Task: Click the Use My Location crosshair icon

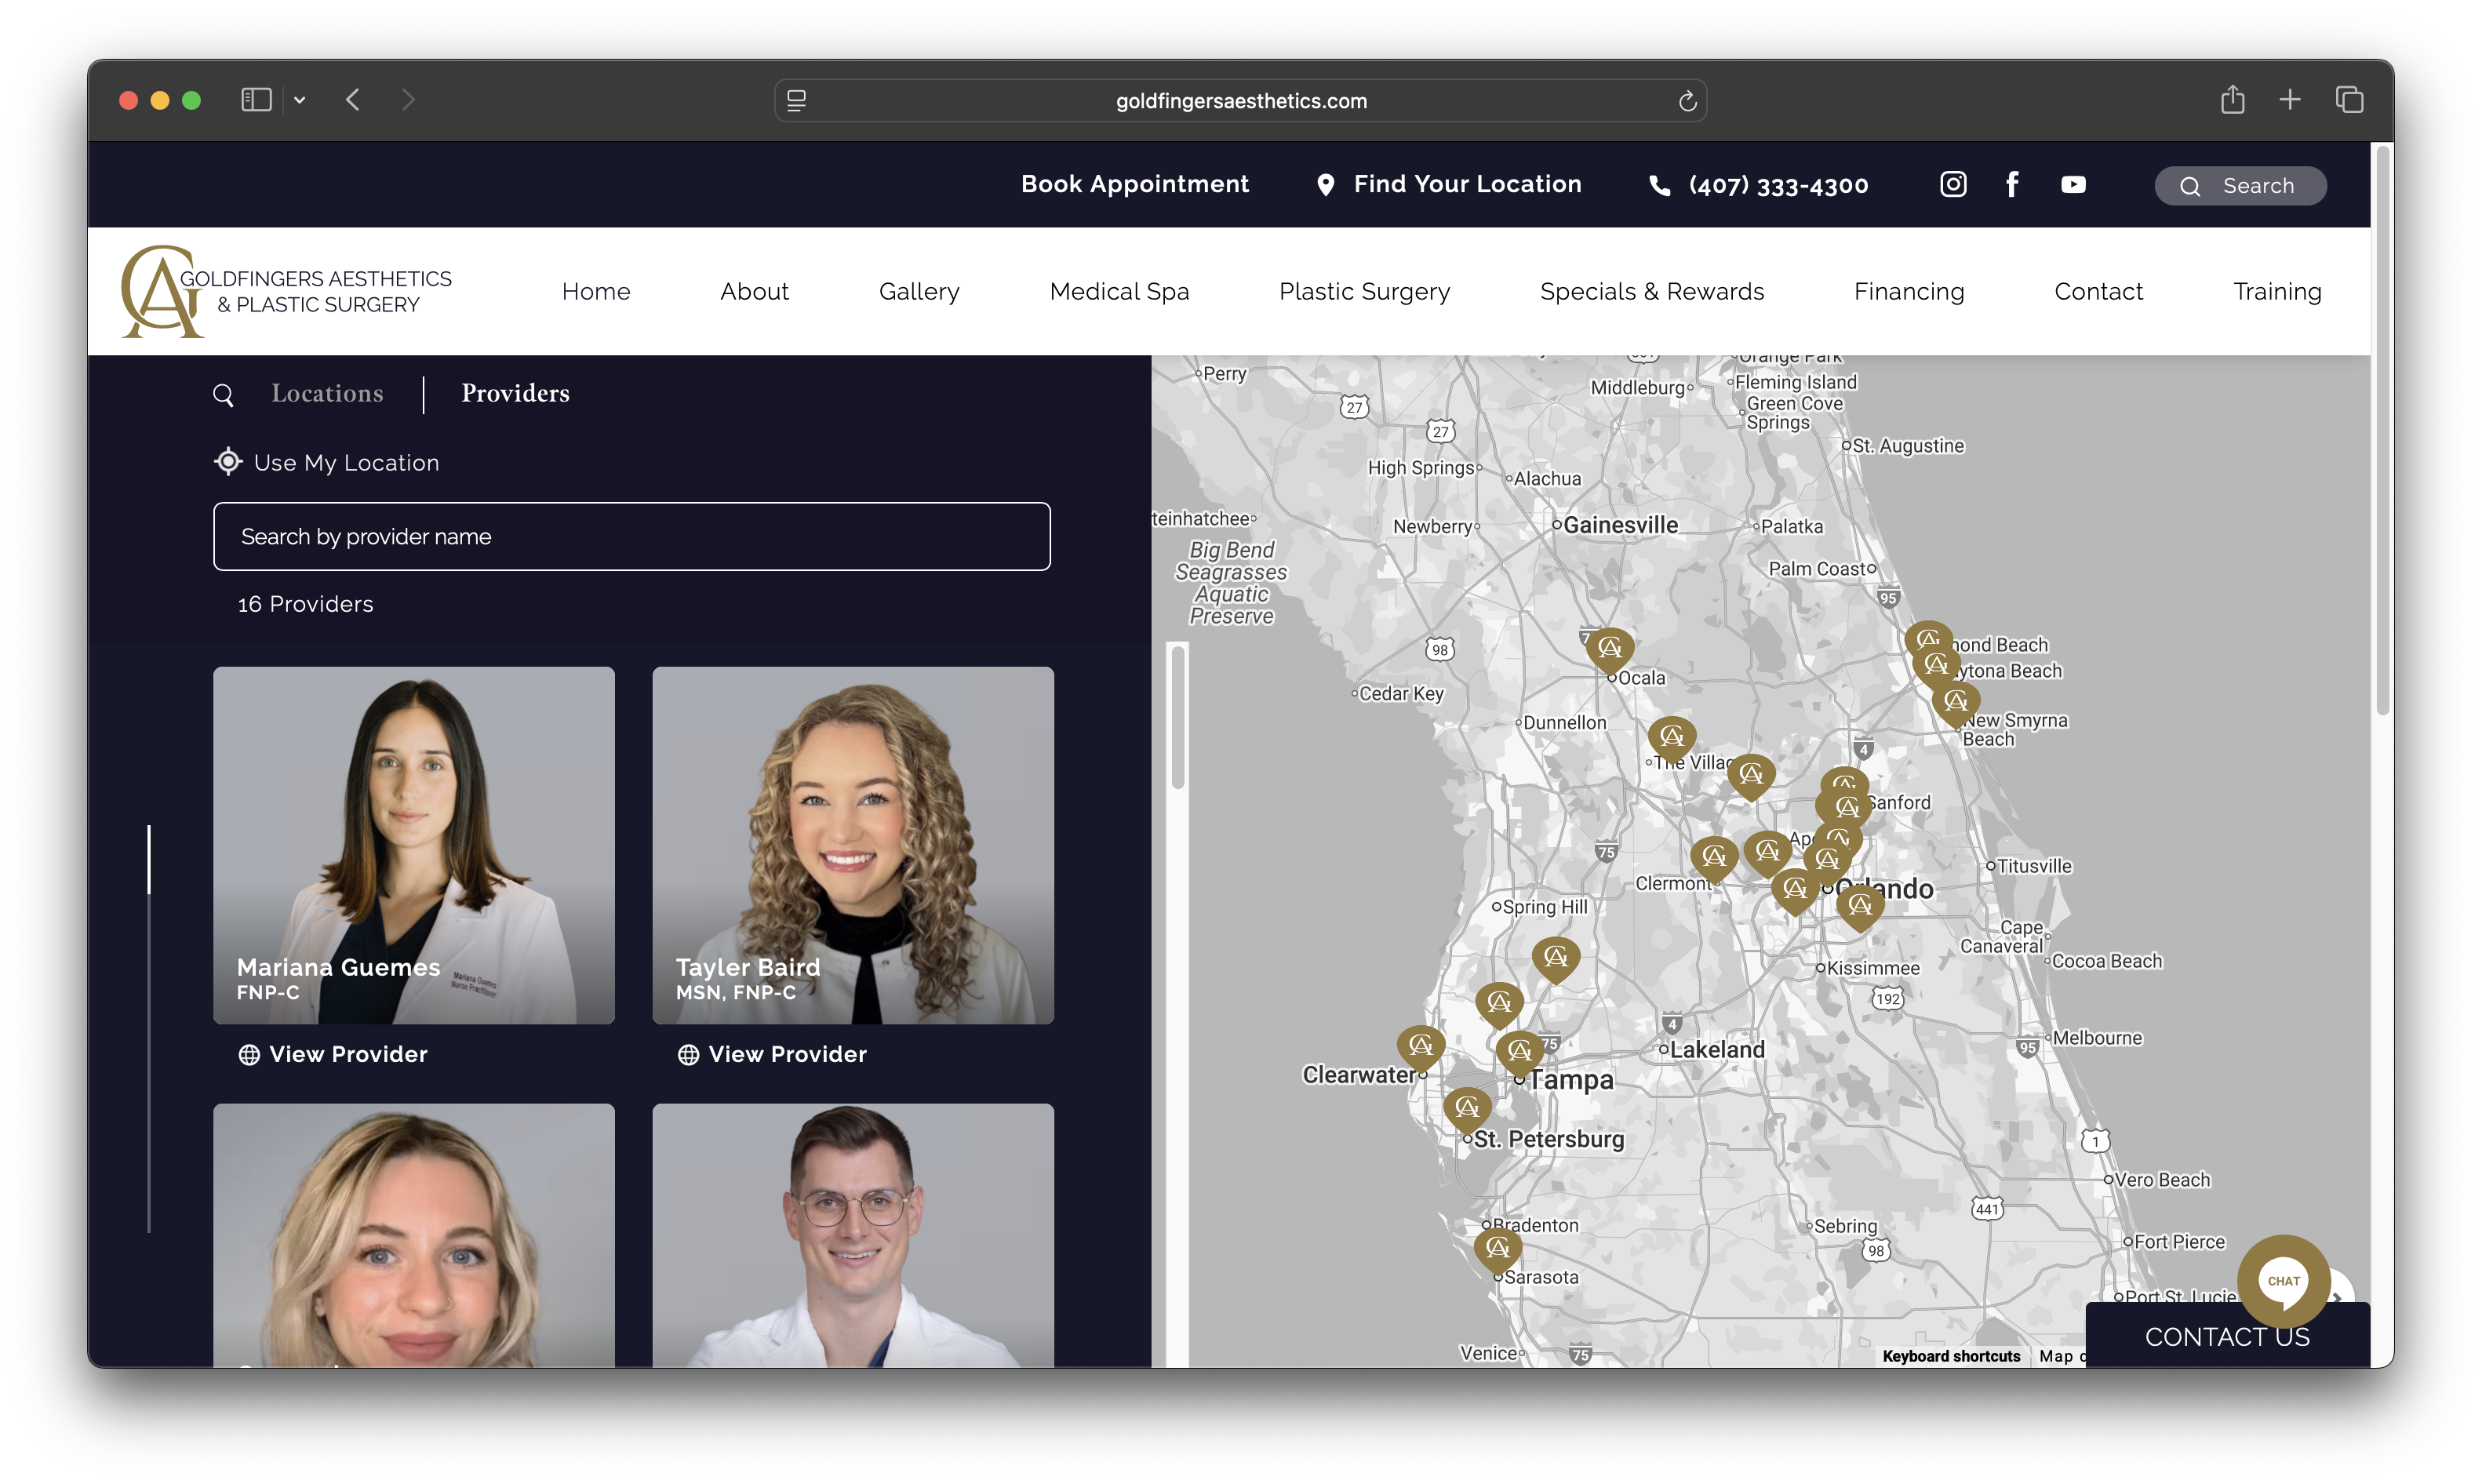Action: tap(228, 462)
